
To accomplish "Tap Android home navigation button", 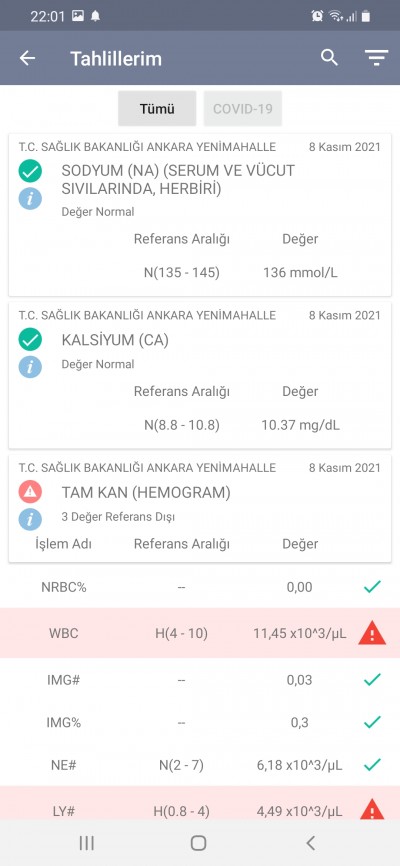I will point(198,843).
